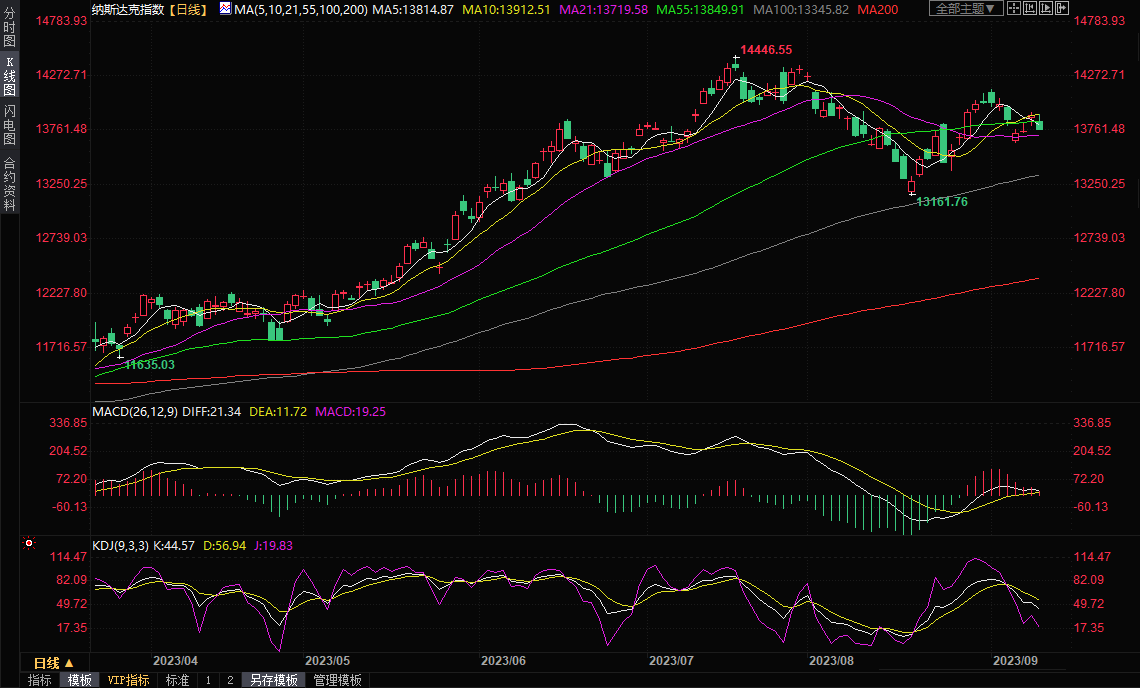Open the 闪电图 side tab

pyautogui.click(x=9, y=125)
